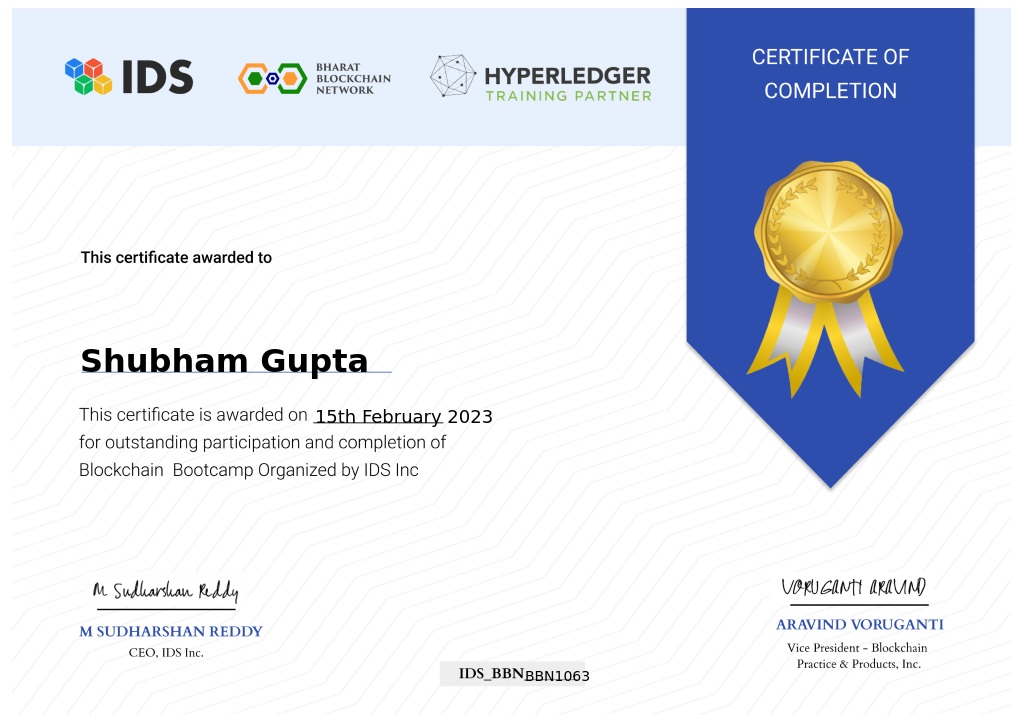Click the M SUDHARSHAN REDDY printed name

171,632
